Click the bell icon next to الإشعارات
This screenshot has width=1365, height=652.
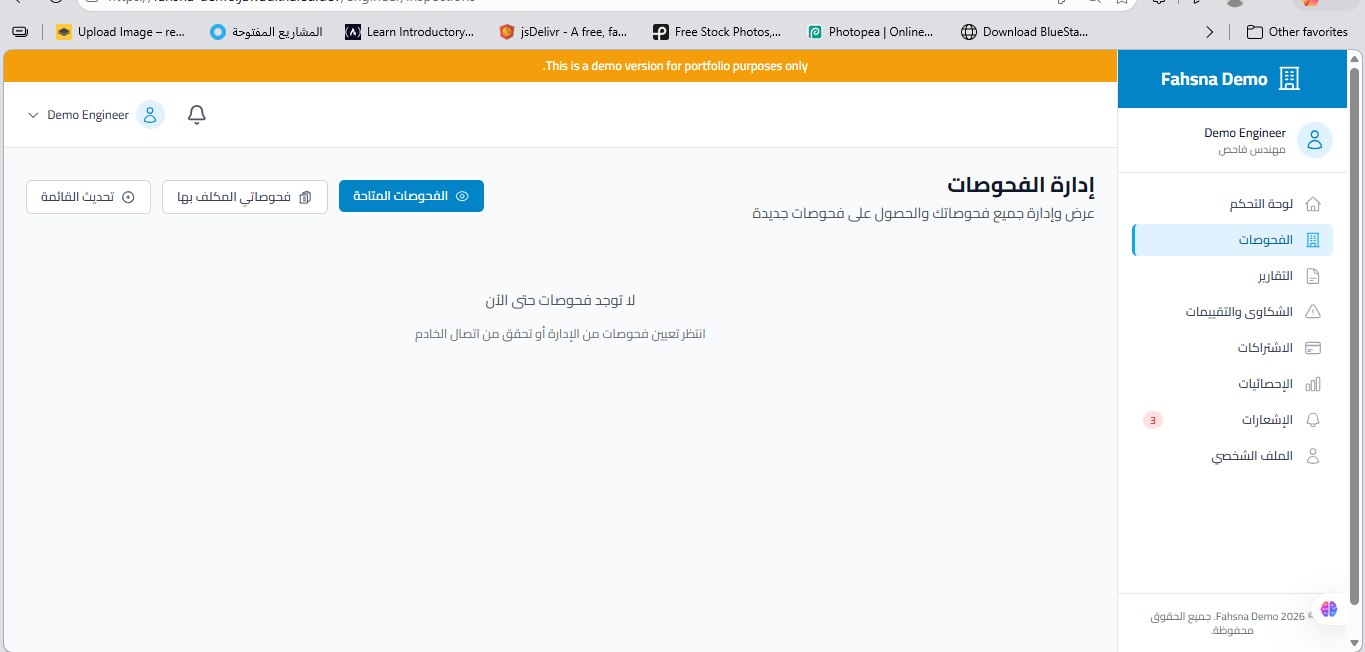click(x=1313, y=420)
